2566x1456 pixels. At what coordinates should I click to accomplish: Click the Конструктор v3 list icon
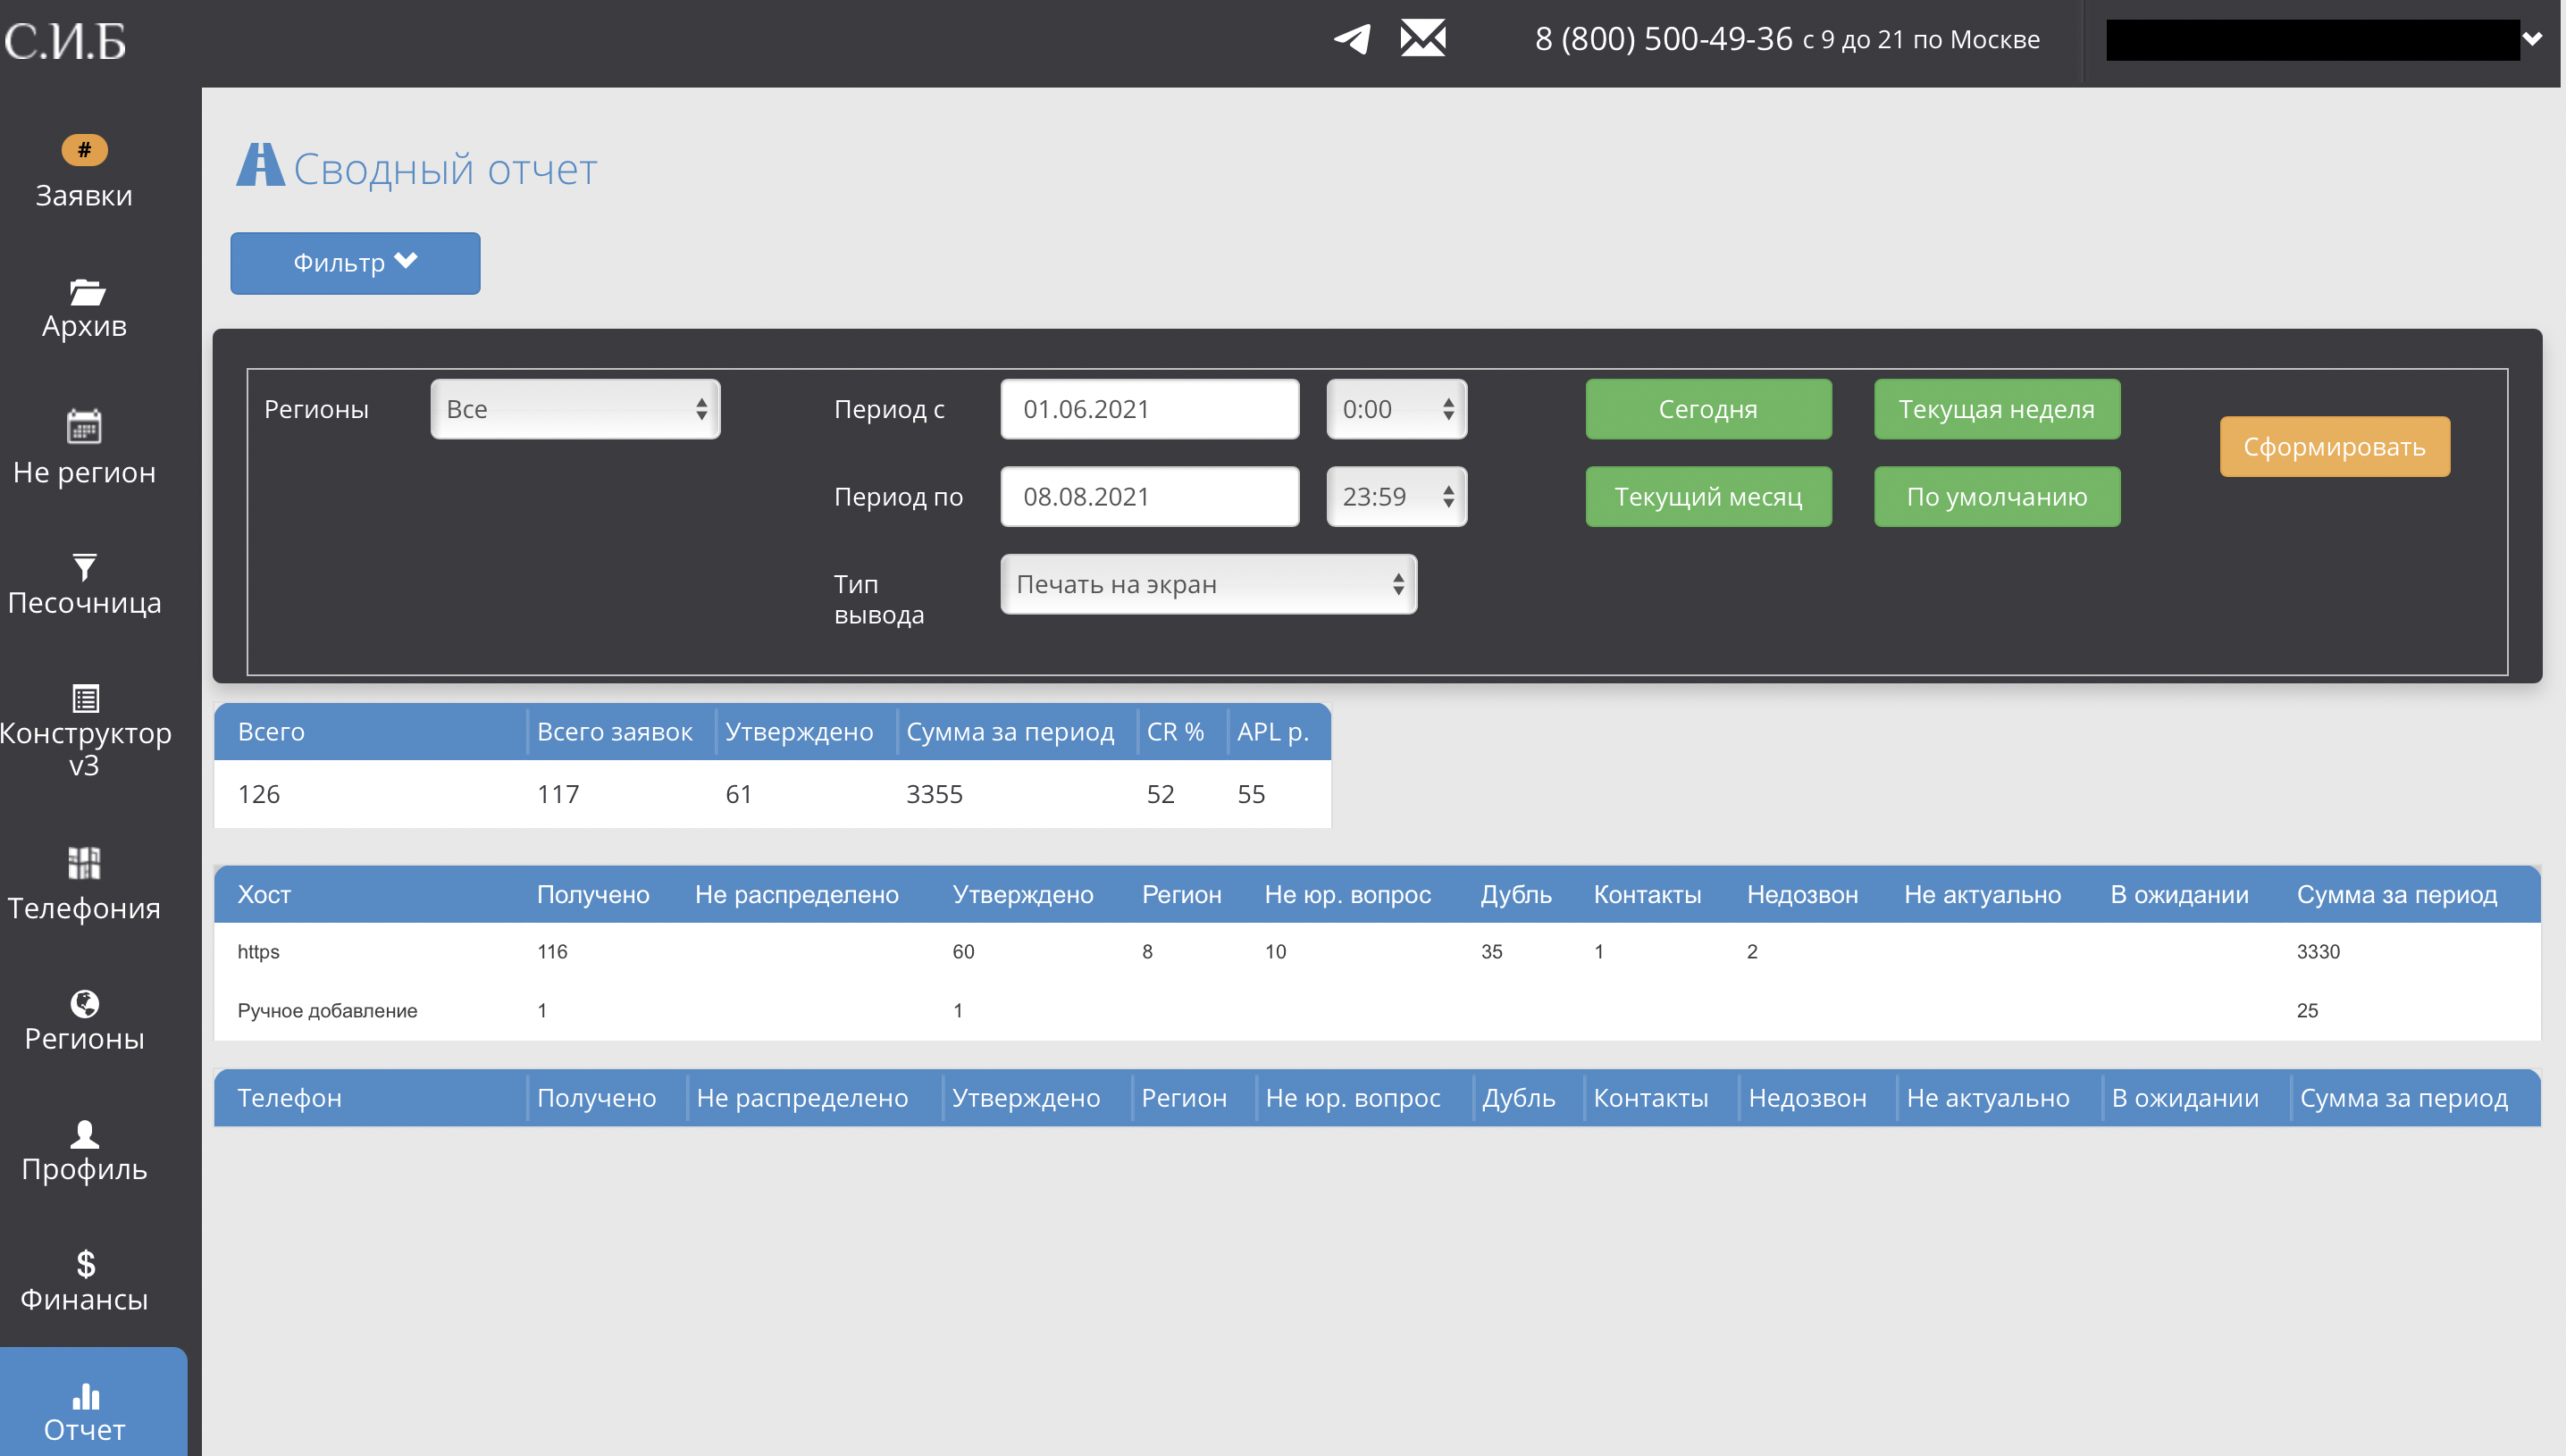tap(86, 698)
